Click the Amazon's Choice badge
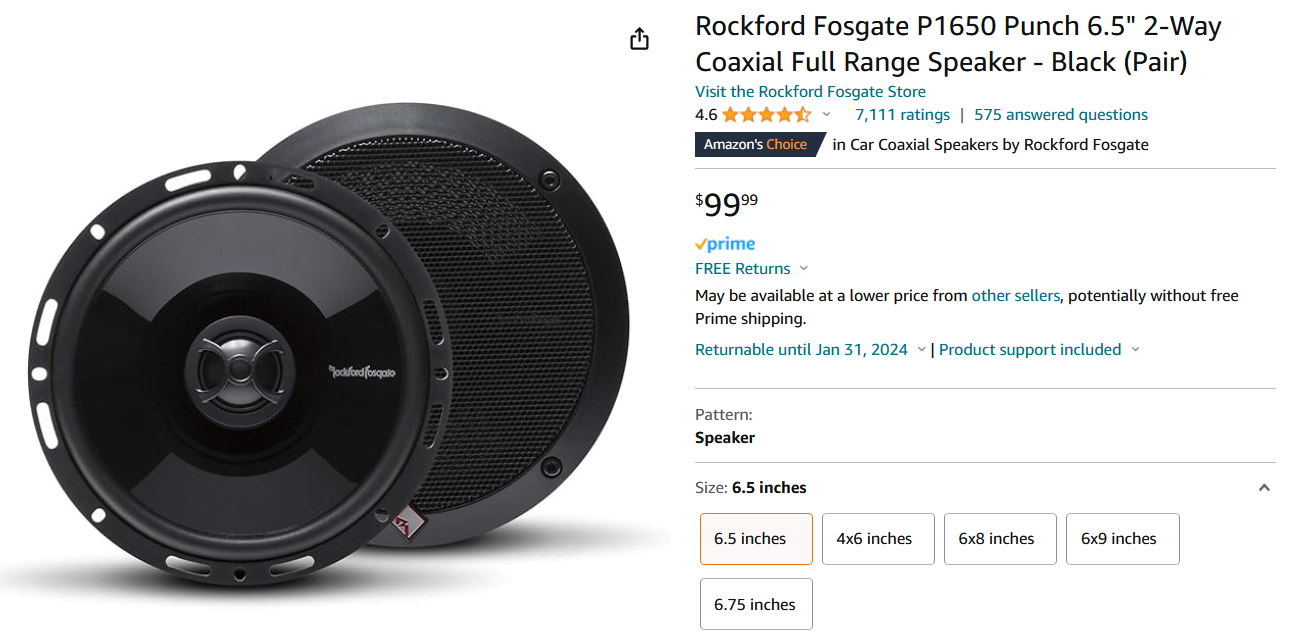The width and height of the screenshot is (1302, 632). tap(757, 145)
